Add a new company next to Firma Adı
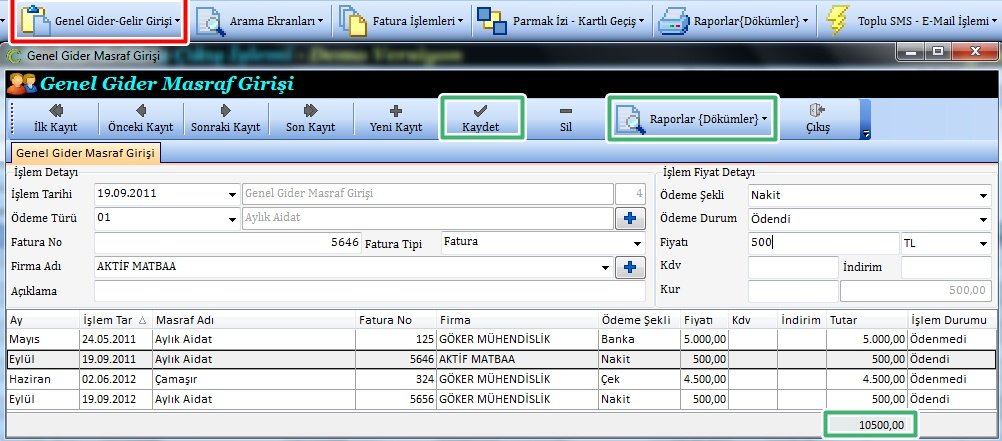 (x=631, y=267)
